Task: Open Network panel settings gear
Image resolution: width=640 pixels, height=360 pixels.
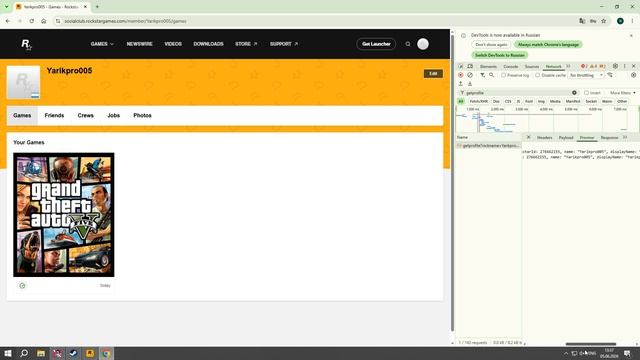Action: click(633, 75)
